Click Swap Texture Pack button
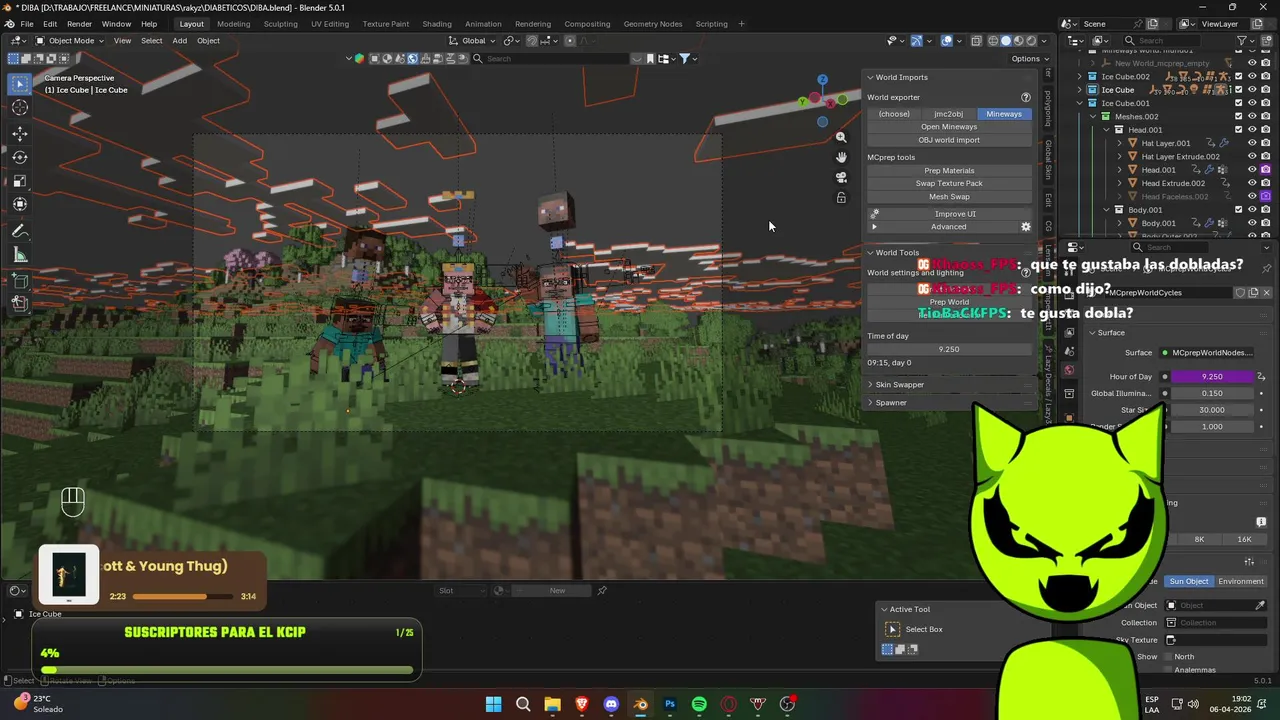This screenshot has height=720, width=1280. coord(949,184)
